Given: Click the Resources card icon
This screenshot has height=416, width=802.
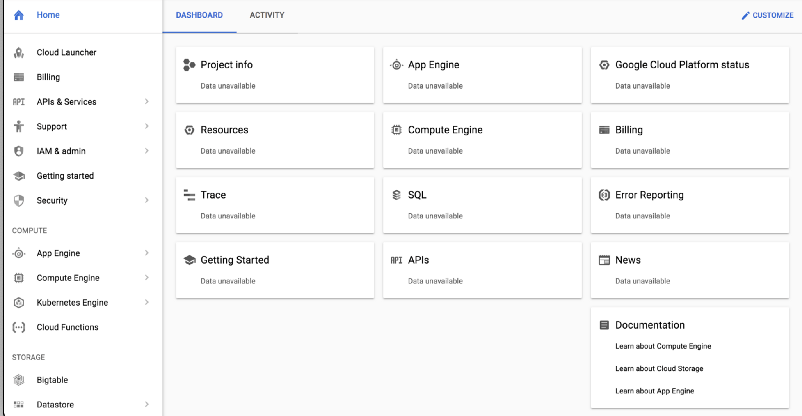Looking at the screenshot, I should click(189, 130).
